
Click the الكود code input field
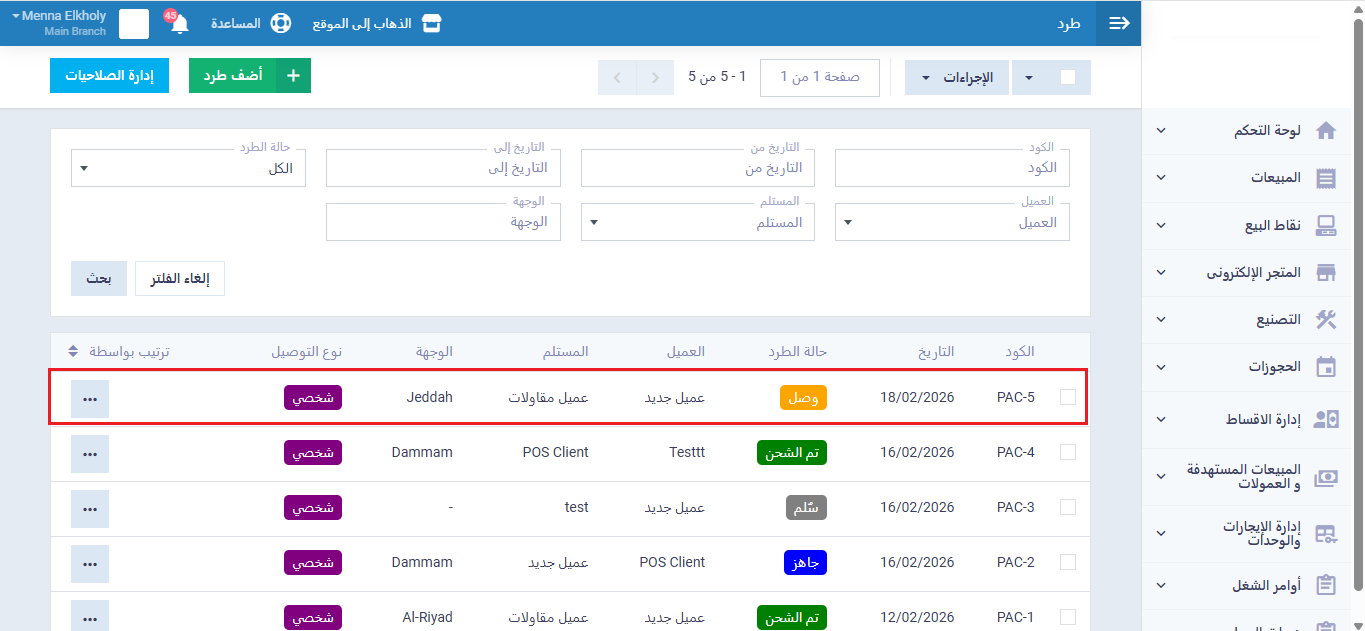(952, 168)
